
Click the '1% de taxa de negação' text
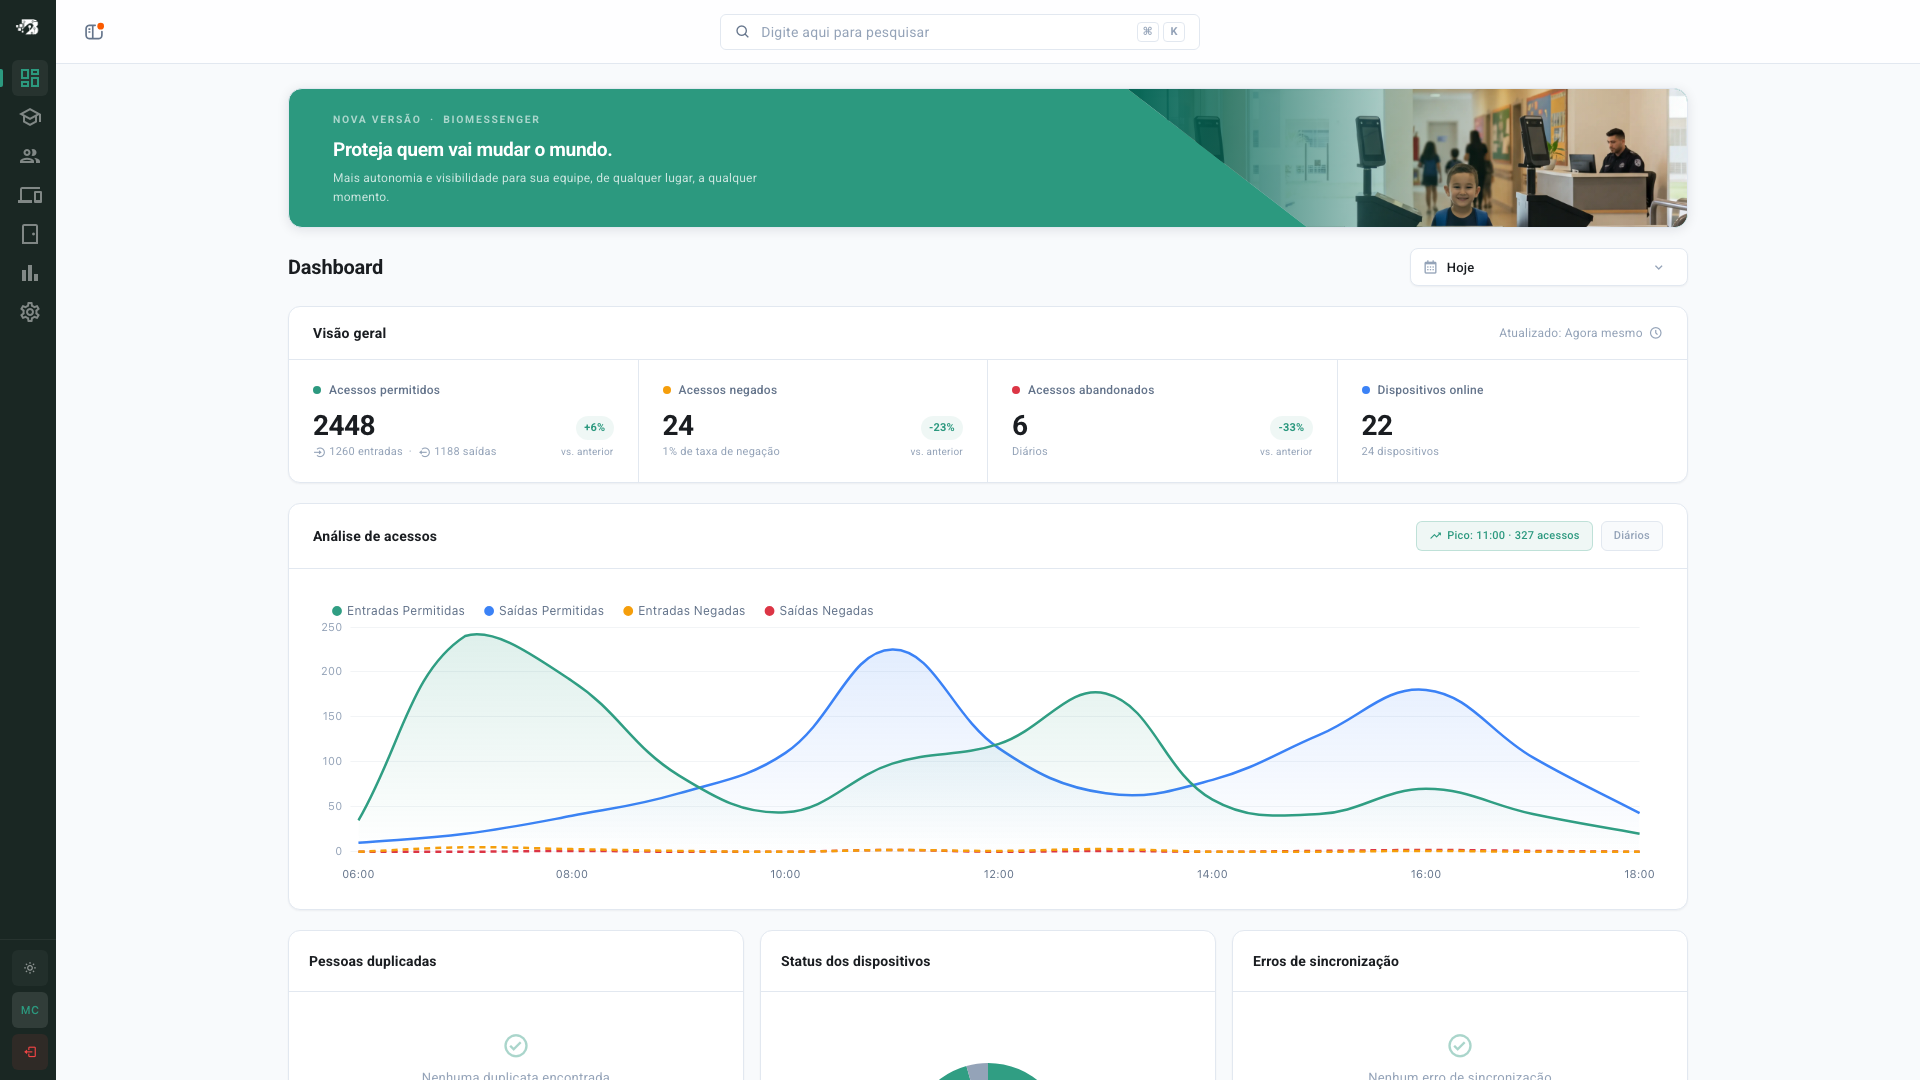[x=721, y=452]
